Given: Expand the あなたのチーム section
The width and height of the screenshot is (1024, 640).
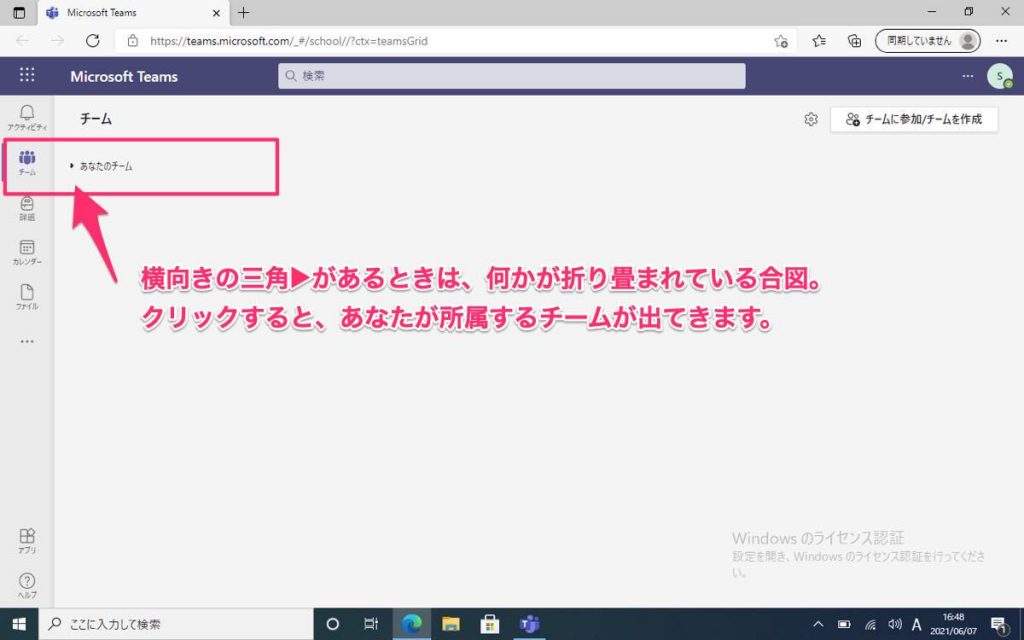Looking at the screenshot, I should point(101,166).
